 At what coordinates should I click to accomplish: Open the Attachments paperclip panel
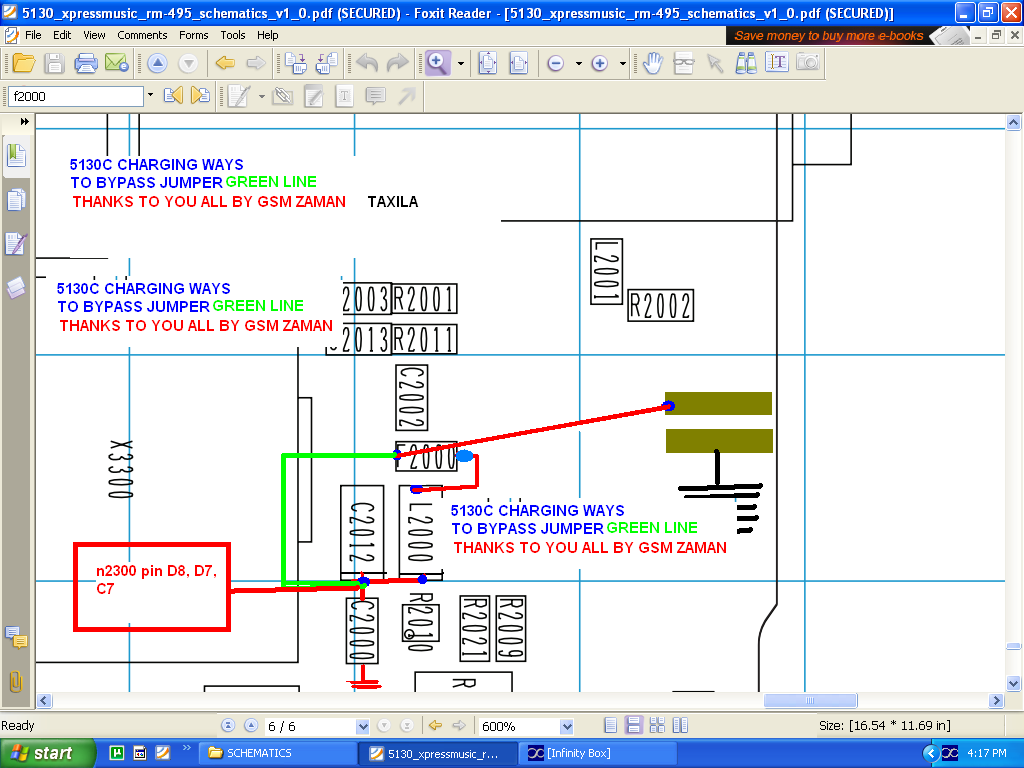point(16,681)
